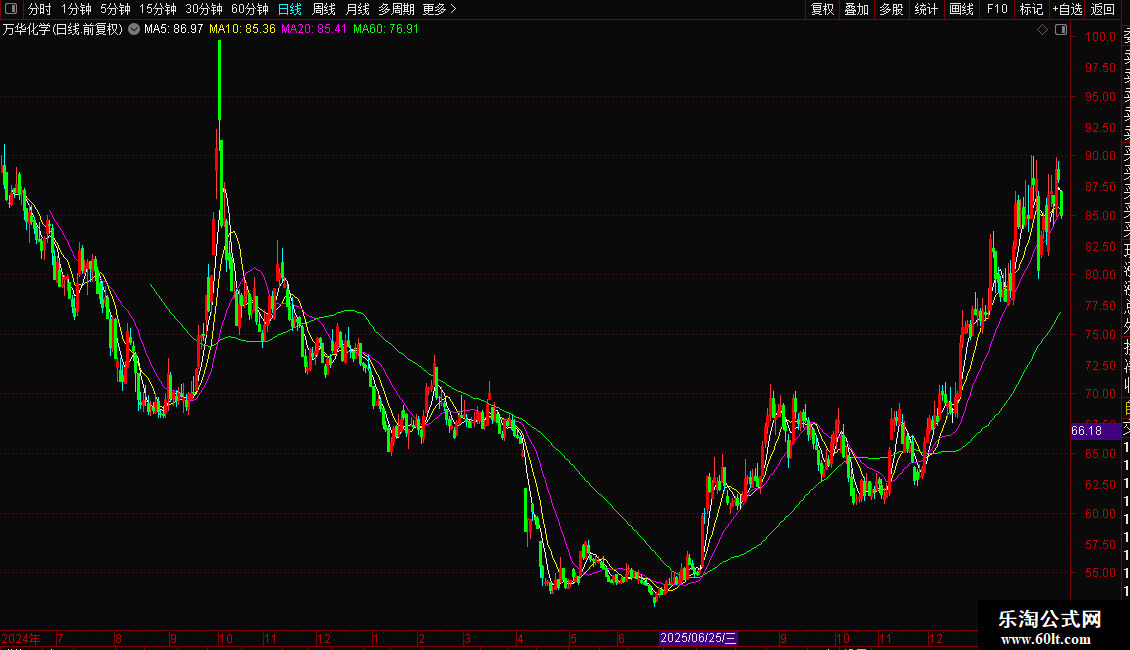Select the 30分钟 period tab
The width and height of the screenshot is (1130, 650).
pos(204,9)
